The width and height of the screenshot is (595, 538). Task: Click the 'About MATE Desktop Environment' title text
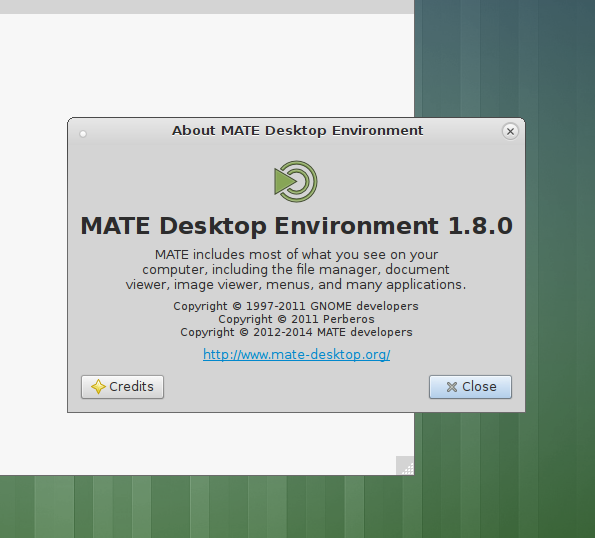298,131
